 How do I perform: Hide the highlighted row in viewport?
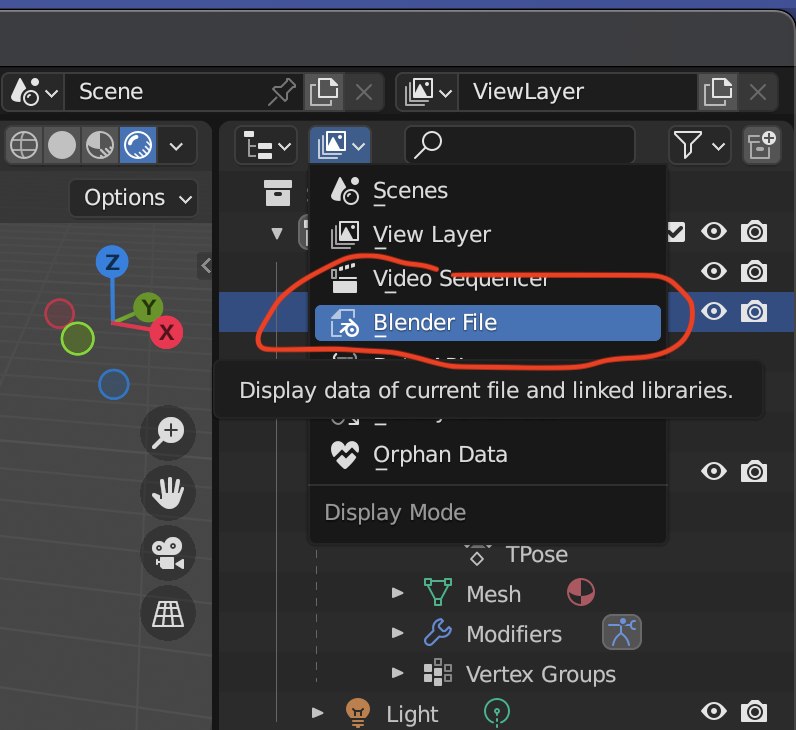(x=714, y=311)
